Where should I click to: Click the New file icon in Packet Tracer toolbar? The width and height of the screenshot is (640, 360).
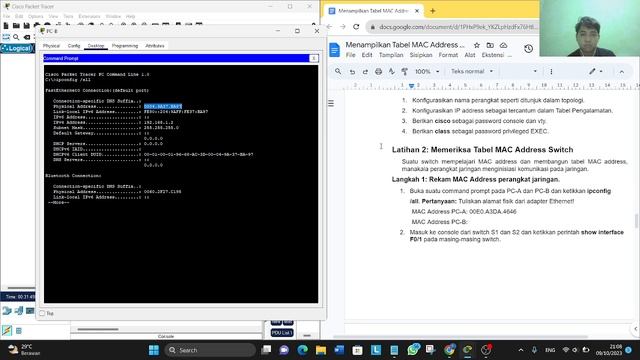pyautogui.click(x=6, y=26)
